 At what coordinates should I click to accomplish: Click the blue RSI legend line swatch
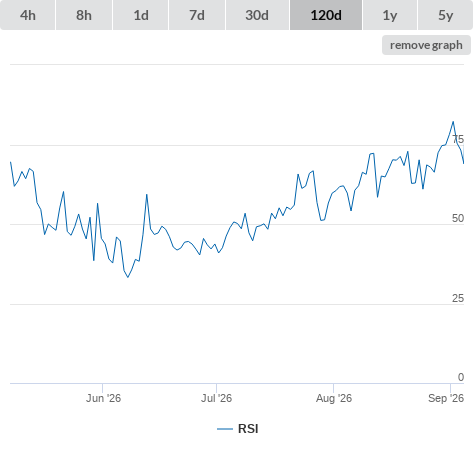click(225, 429)
